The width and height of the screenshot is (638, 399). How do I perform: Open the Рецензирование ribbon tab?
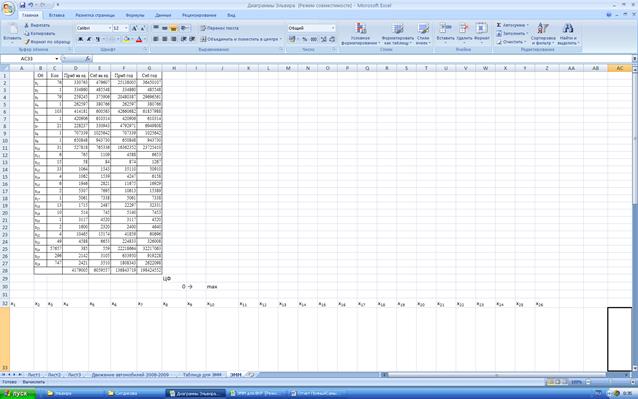point(199,15)
